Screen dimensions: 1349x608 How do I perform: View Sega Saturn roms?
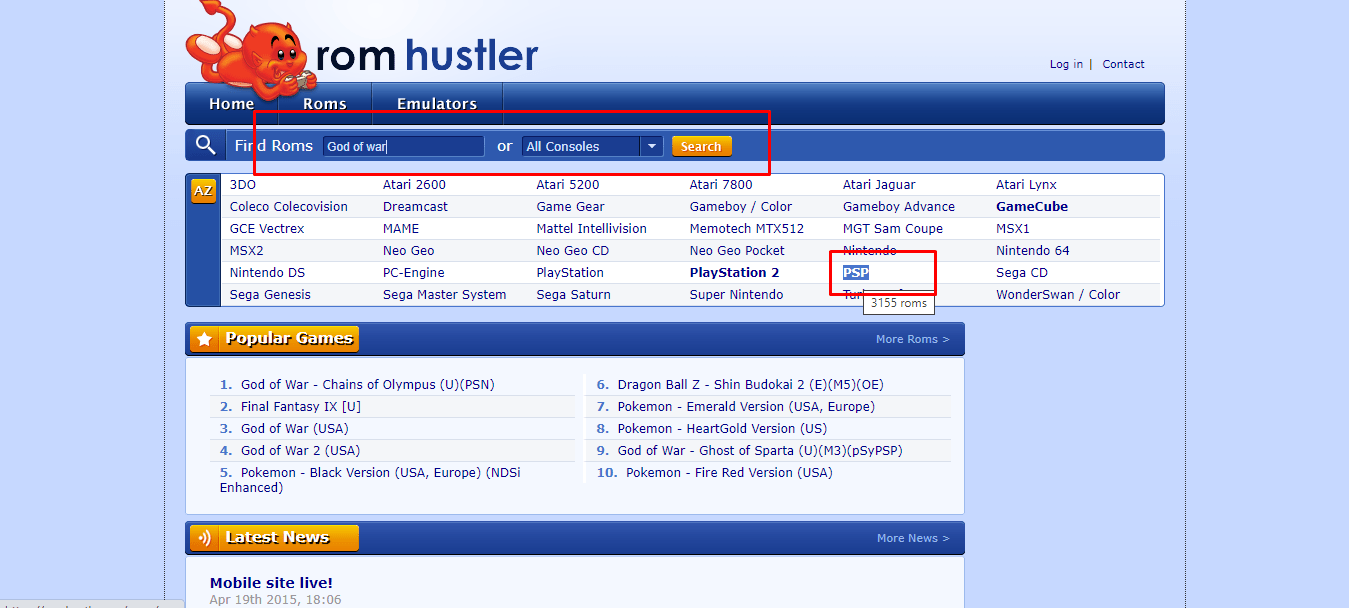pos(573,295)
